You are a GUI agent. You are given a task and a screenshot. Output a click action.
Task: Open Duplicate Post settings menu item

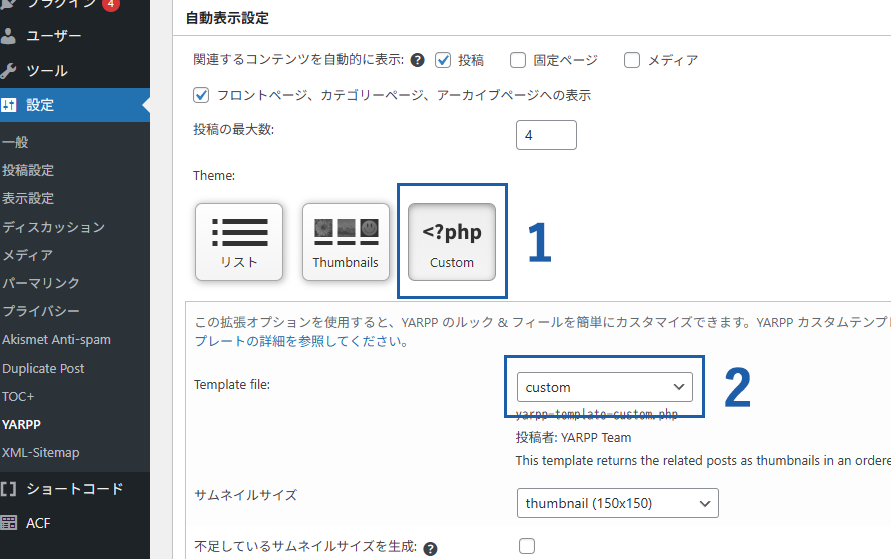point(43,368)
